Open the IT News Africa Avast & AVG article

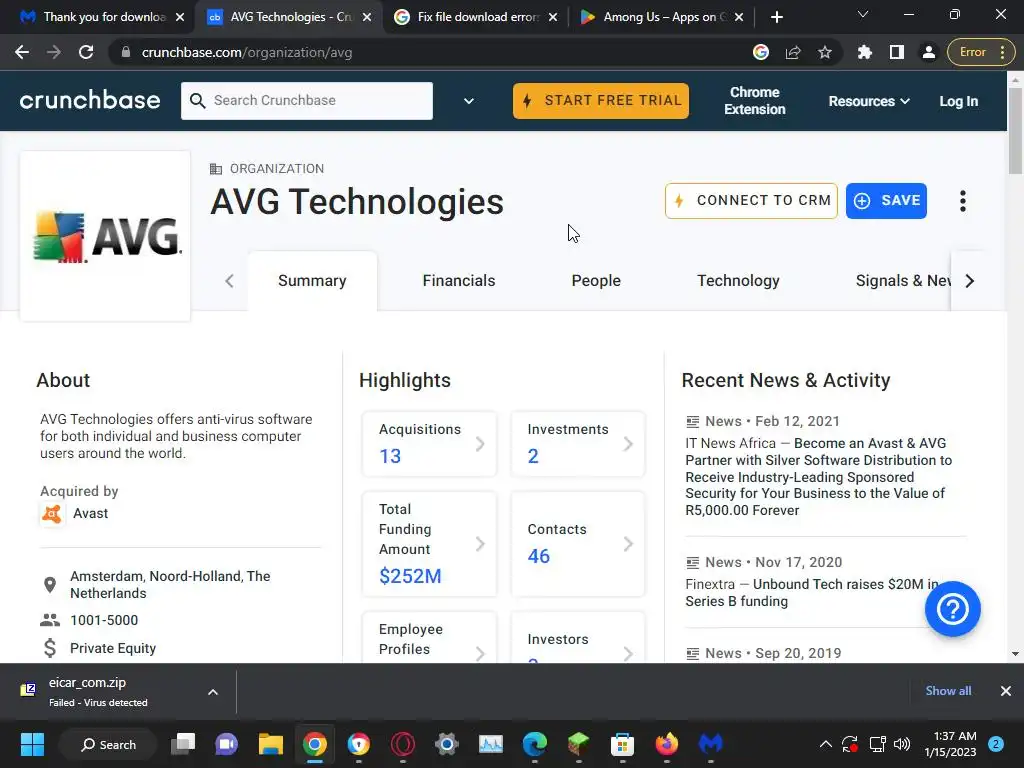[x=818, y=477]
